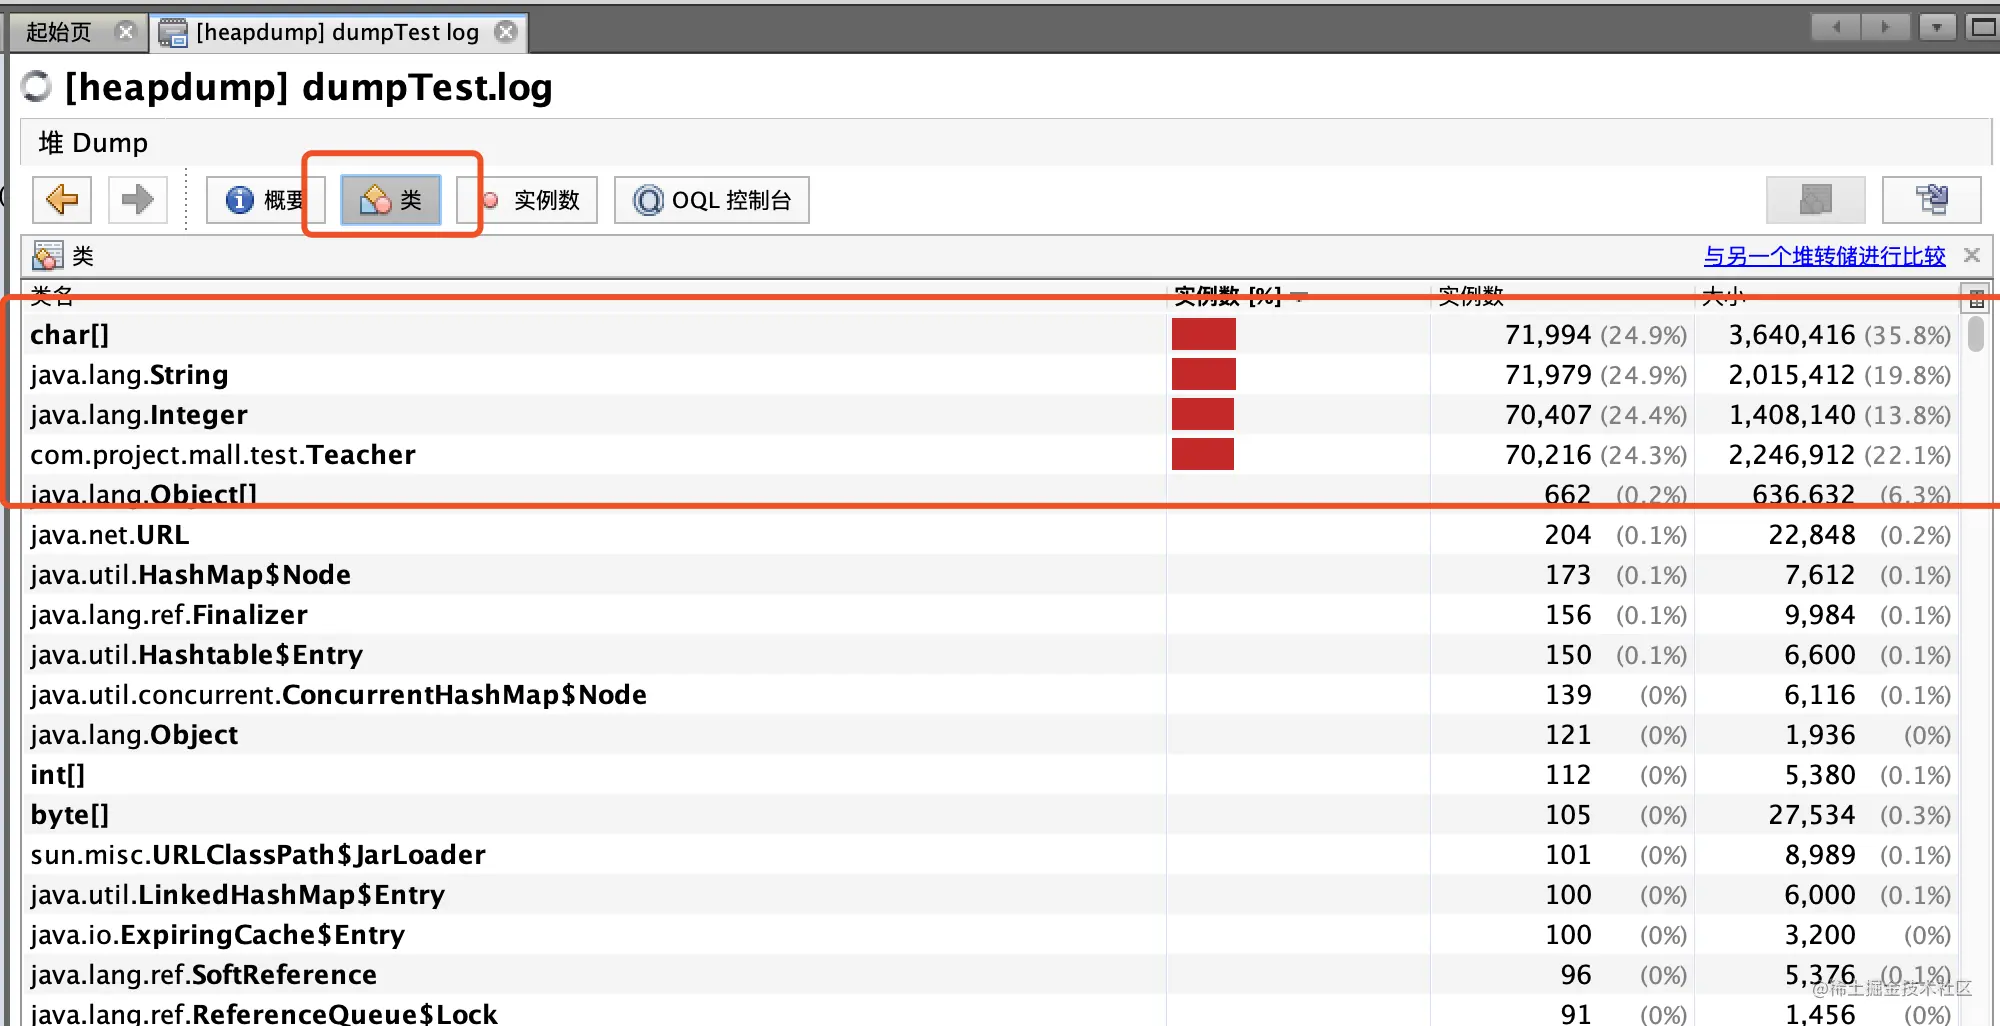The height and width of the screenshot is (1026, 2000).
Task: Click the red bar for char[] instances
Action: point(1203,334)
